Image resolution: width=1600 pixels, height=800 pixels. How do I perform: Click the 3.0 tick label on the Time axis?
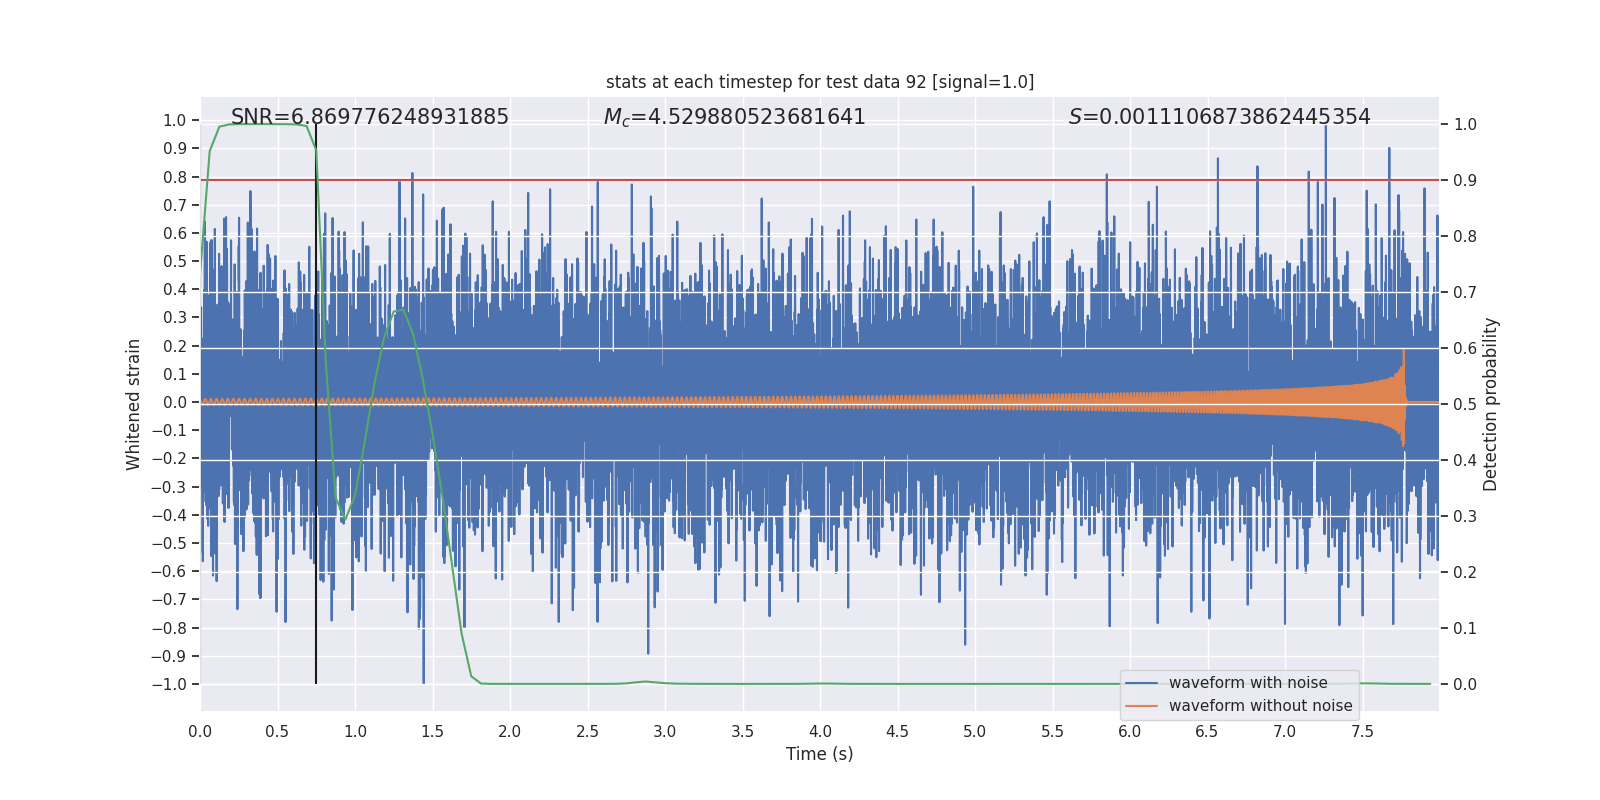665,731
